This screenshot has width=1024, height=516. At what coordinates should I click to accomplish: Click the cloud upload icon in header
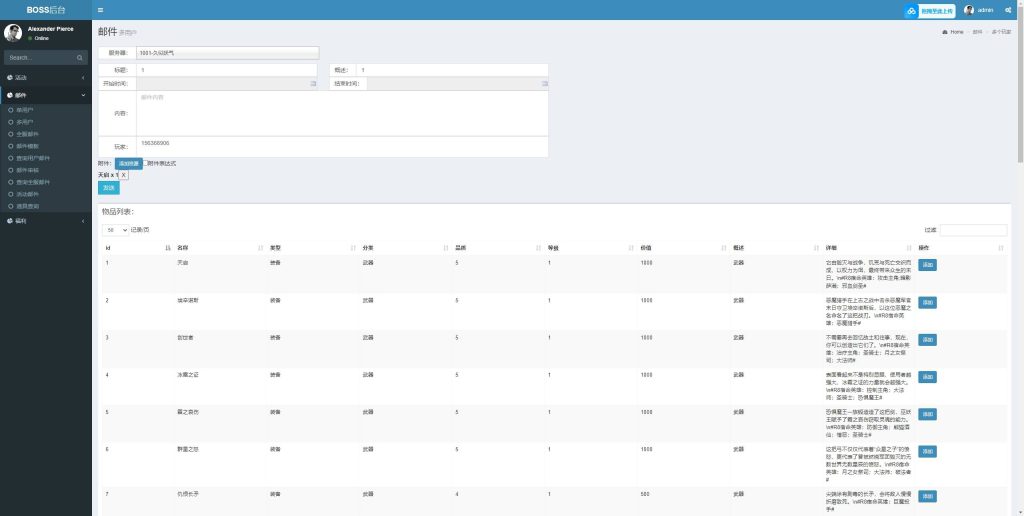[911, 11]
